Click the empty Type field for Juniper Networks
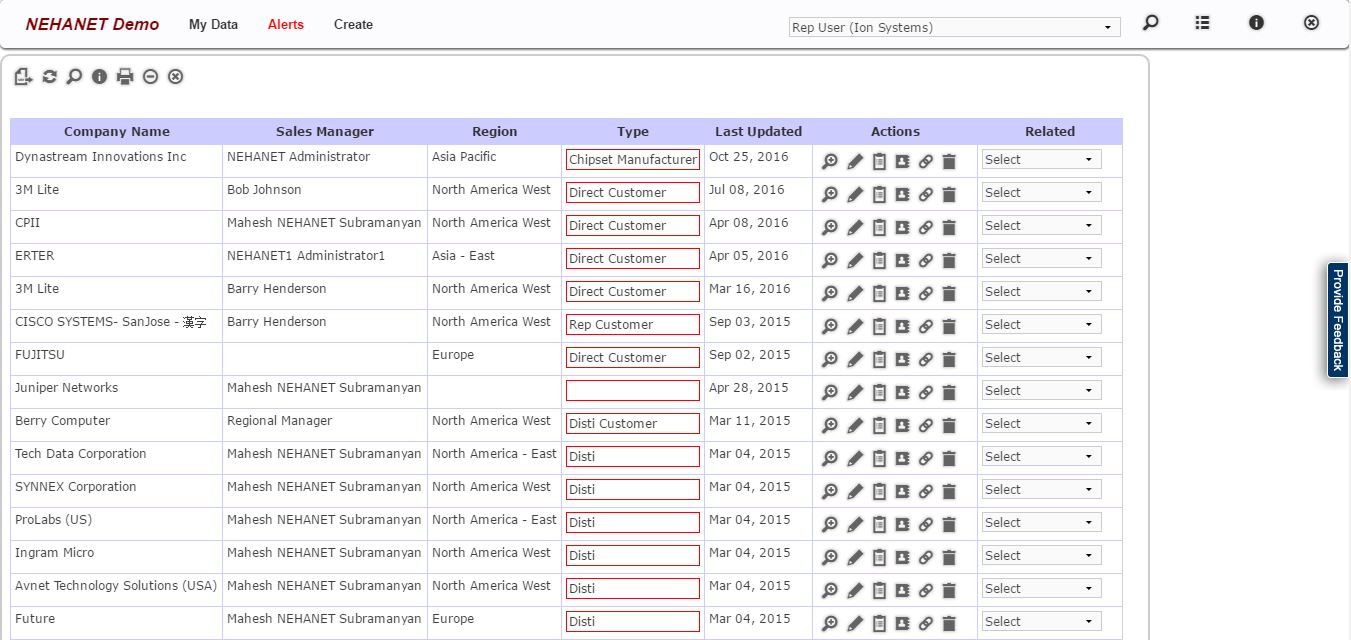This screenshot has width=1351, height=640. 632,391
